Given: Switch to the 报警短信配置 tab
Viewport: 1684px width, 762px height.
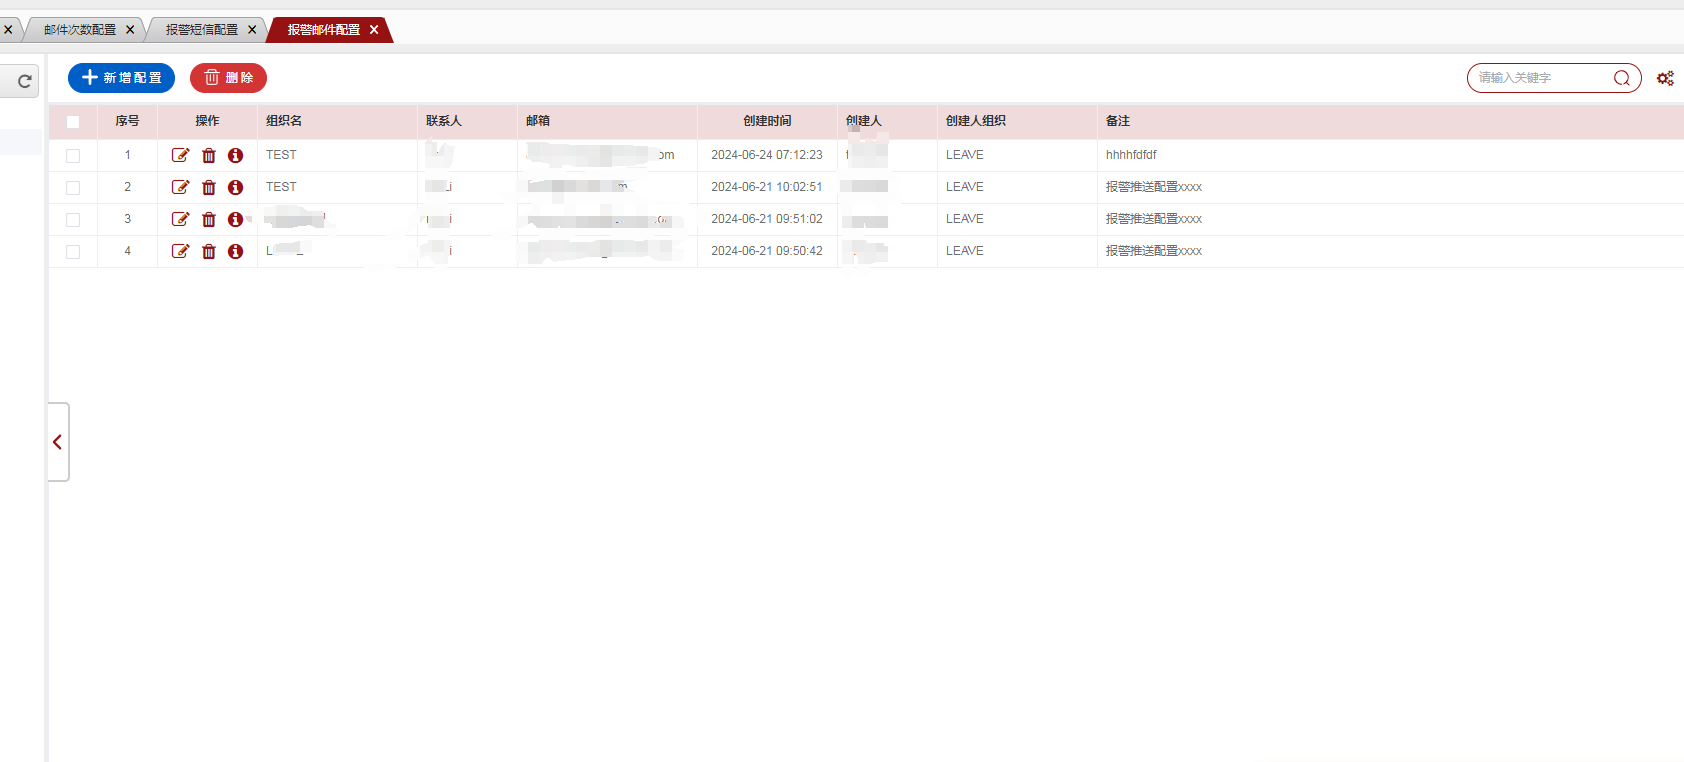Looking at the screenshot, I should [202, 30].
